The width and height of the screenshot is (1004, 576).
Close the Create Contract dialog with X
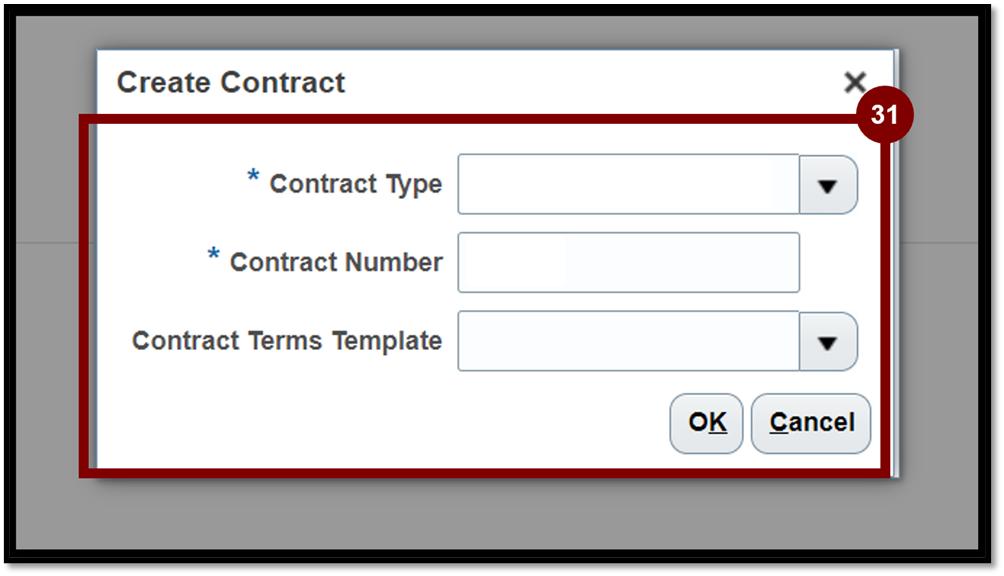(854, 82)
